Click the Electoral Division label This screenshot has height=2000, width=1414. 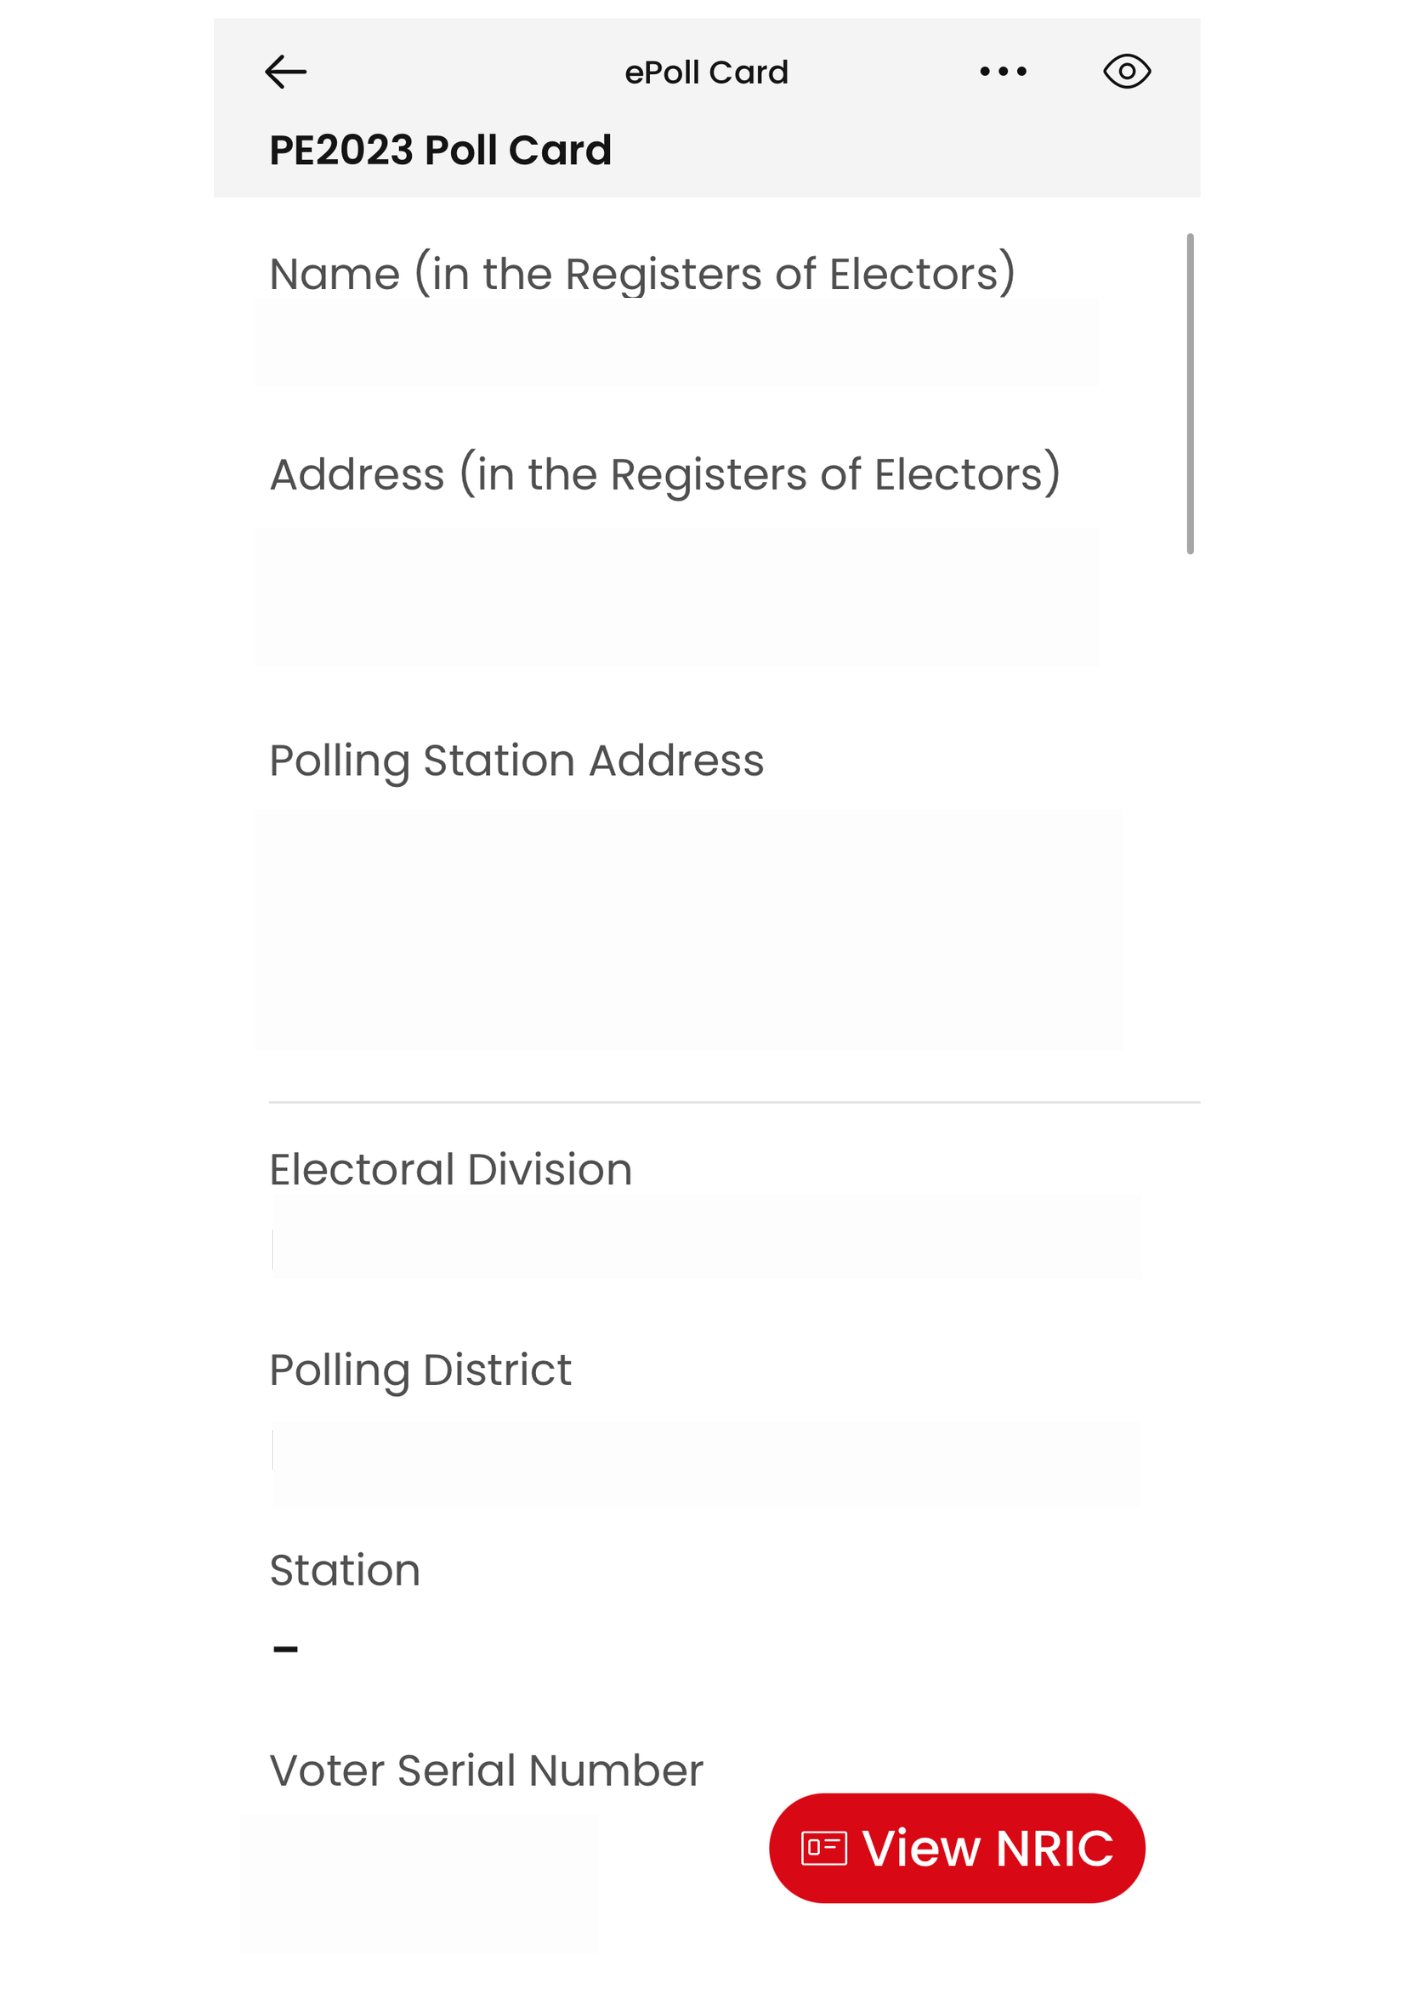[x=450, y=1169]
